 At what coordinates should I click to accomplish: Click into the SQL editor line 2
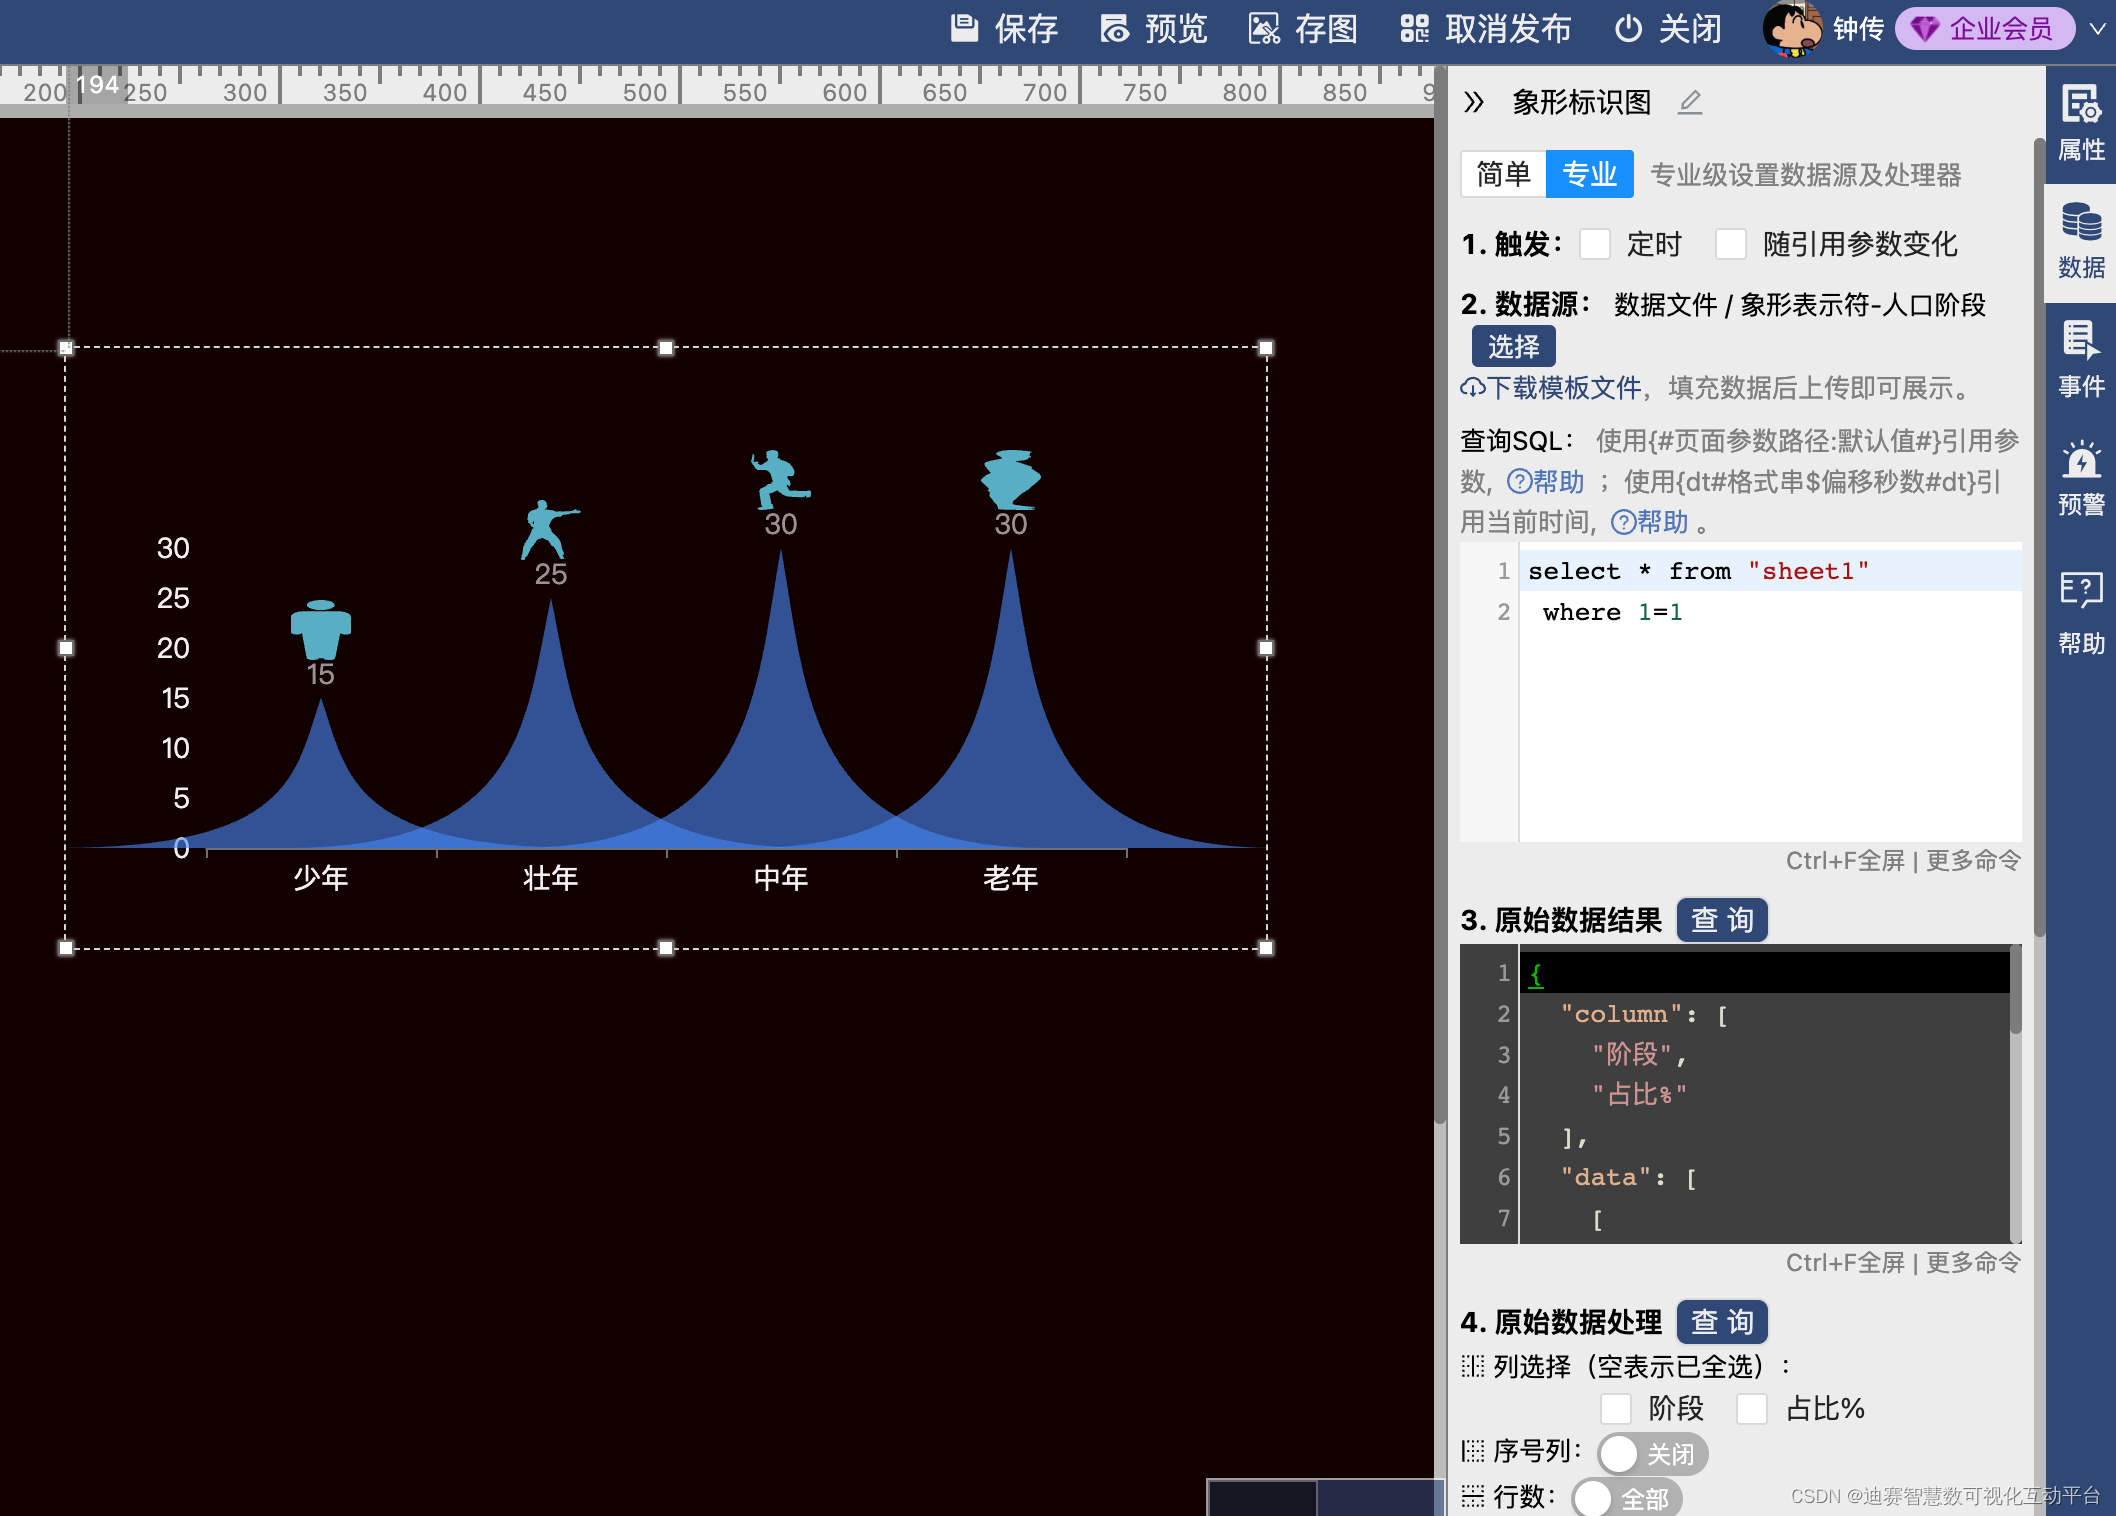pyautogui.click(x=1770, y=612)
